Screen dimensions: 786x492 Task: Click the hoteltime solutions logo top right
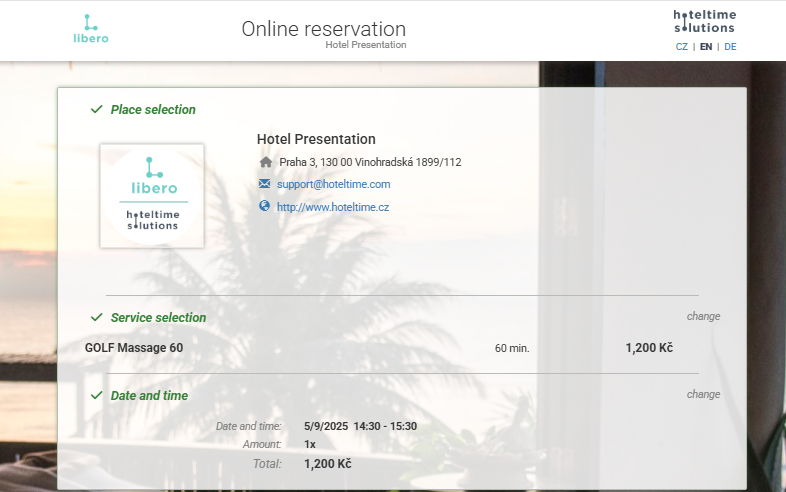click(703, 20)
